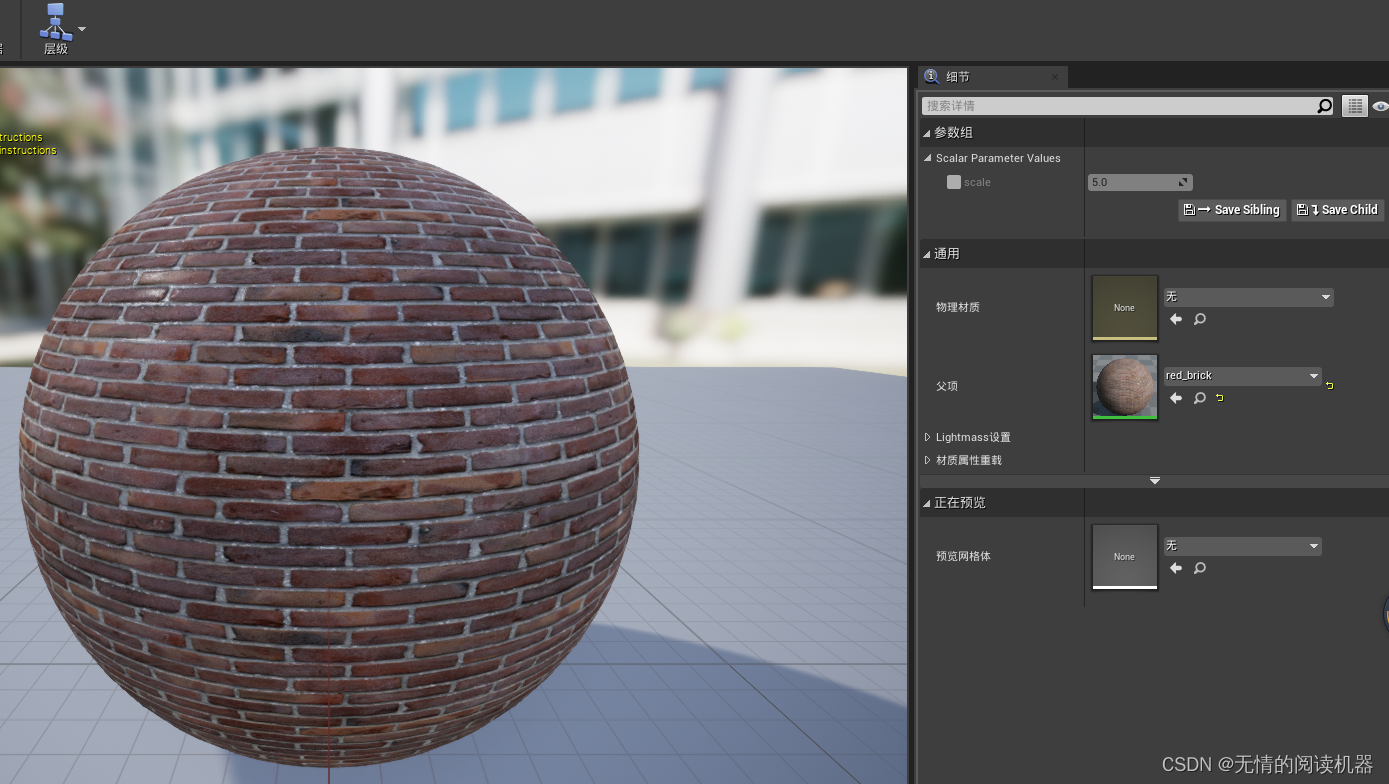
Task: Browse 物理材质 asset with magnifier icon
Action: [1199, 319]
